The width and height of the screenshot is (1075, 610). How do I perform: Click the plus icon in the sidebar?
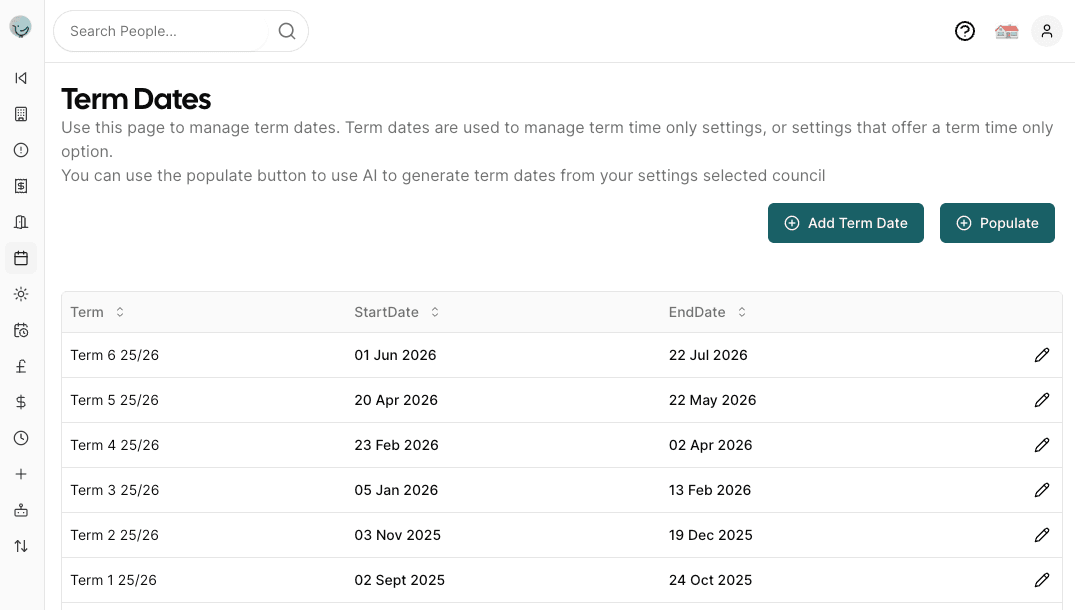click(x=21, y=473)
